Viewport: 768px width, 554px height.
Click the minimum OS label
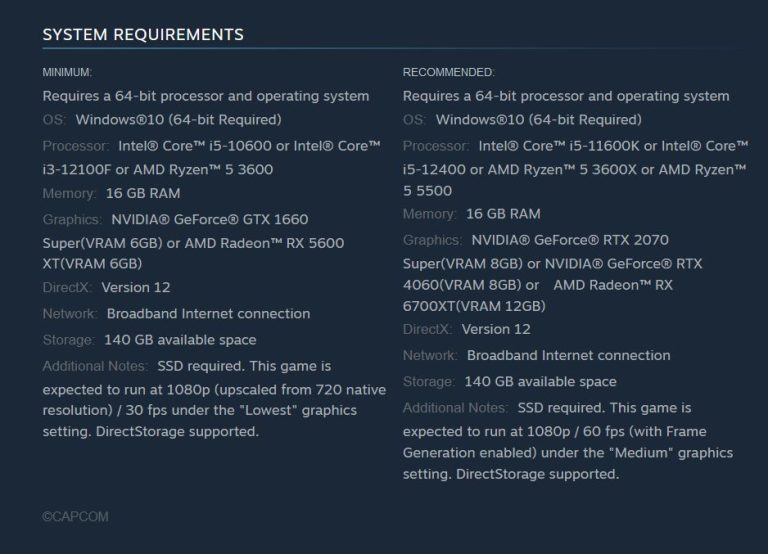(54, 120)
